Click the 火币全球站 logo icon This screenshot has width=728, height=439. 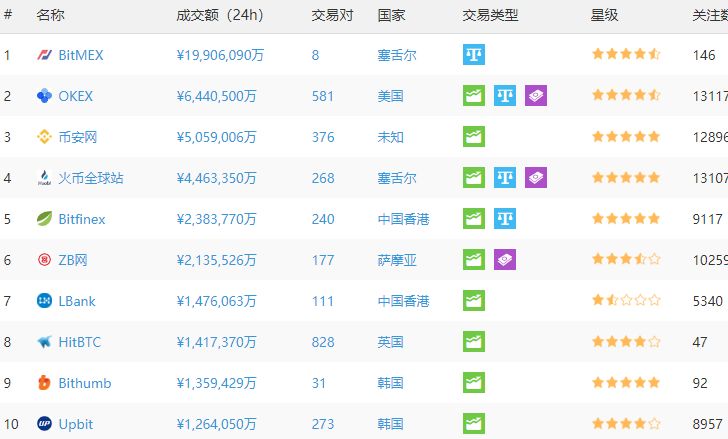coord(44,178)
